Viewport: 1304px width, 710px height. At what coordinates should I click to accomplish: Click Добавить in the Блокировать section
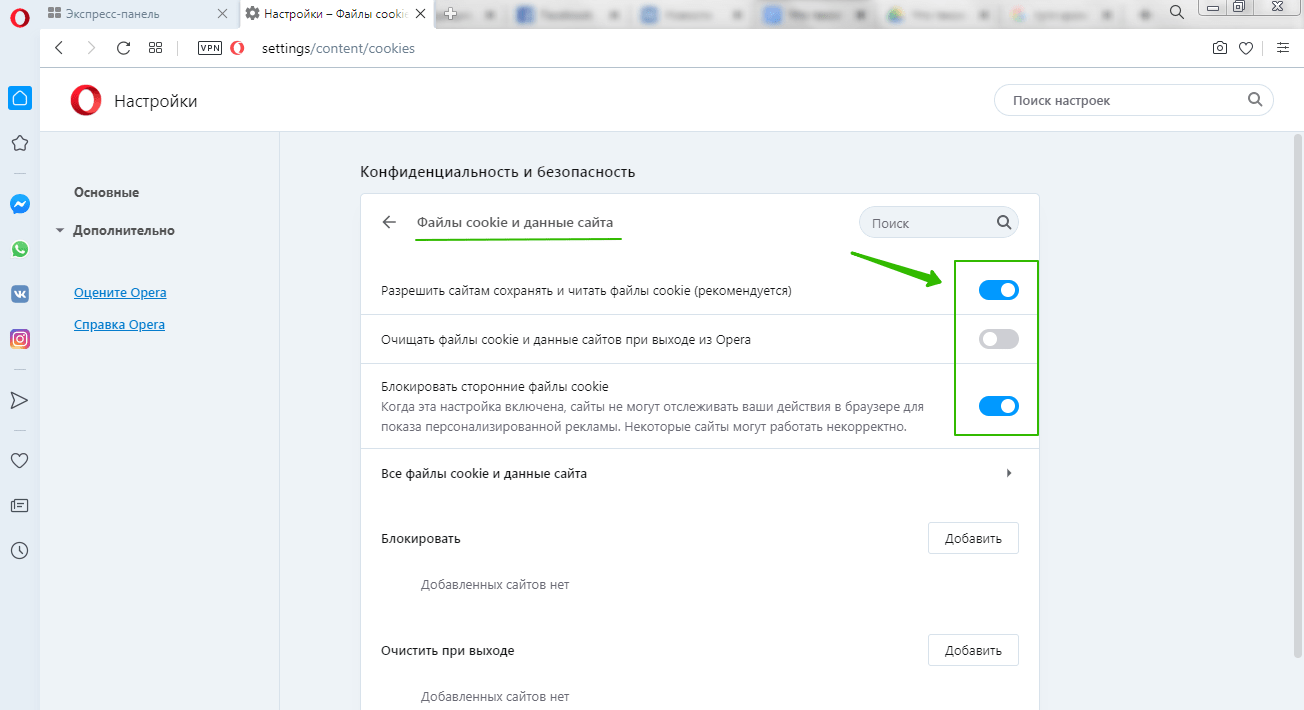pyautogui.click(x=973, y=538)
